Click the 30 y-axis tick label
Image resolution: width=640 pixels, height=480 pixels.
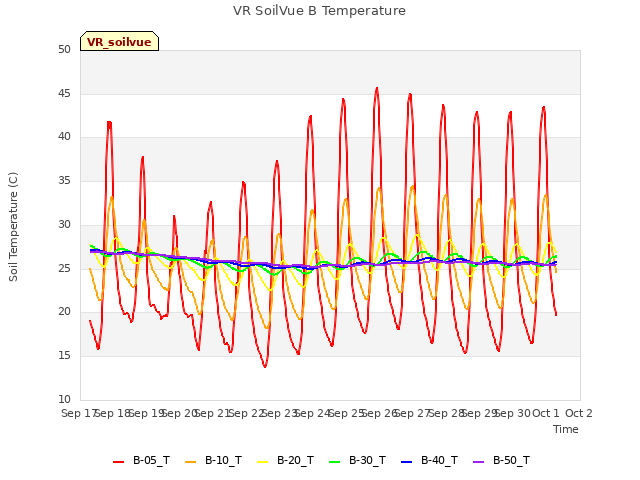point(64,224)
